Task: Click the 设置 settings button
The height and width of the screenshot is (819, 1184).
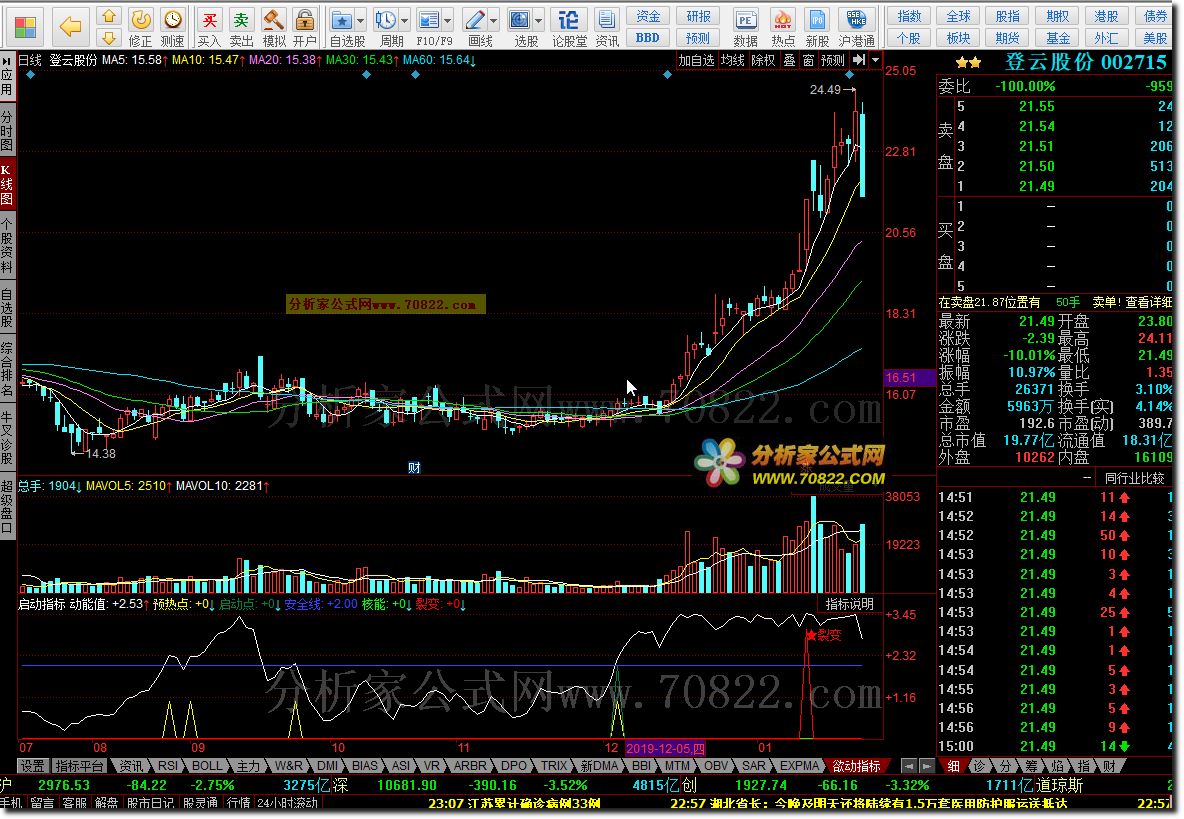Action: 32,765
